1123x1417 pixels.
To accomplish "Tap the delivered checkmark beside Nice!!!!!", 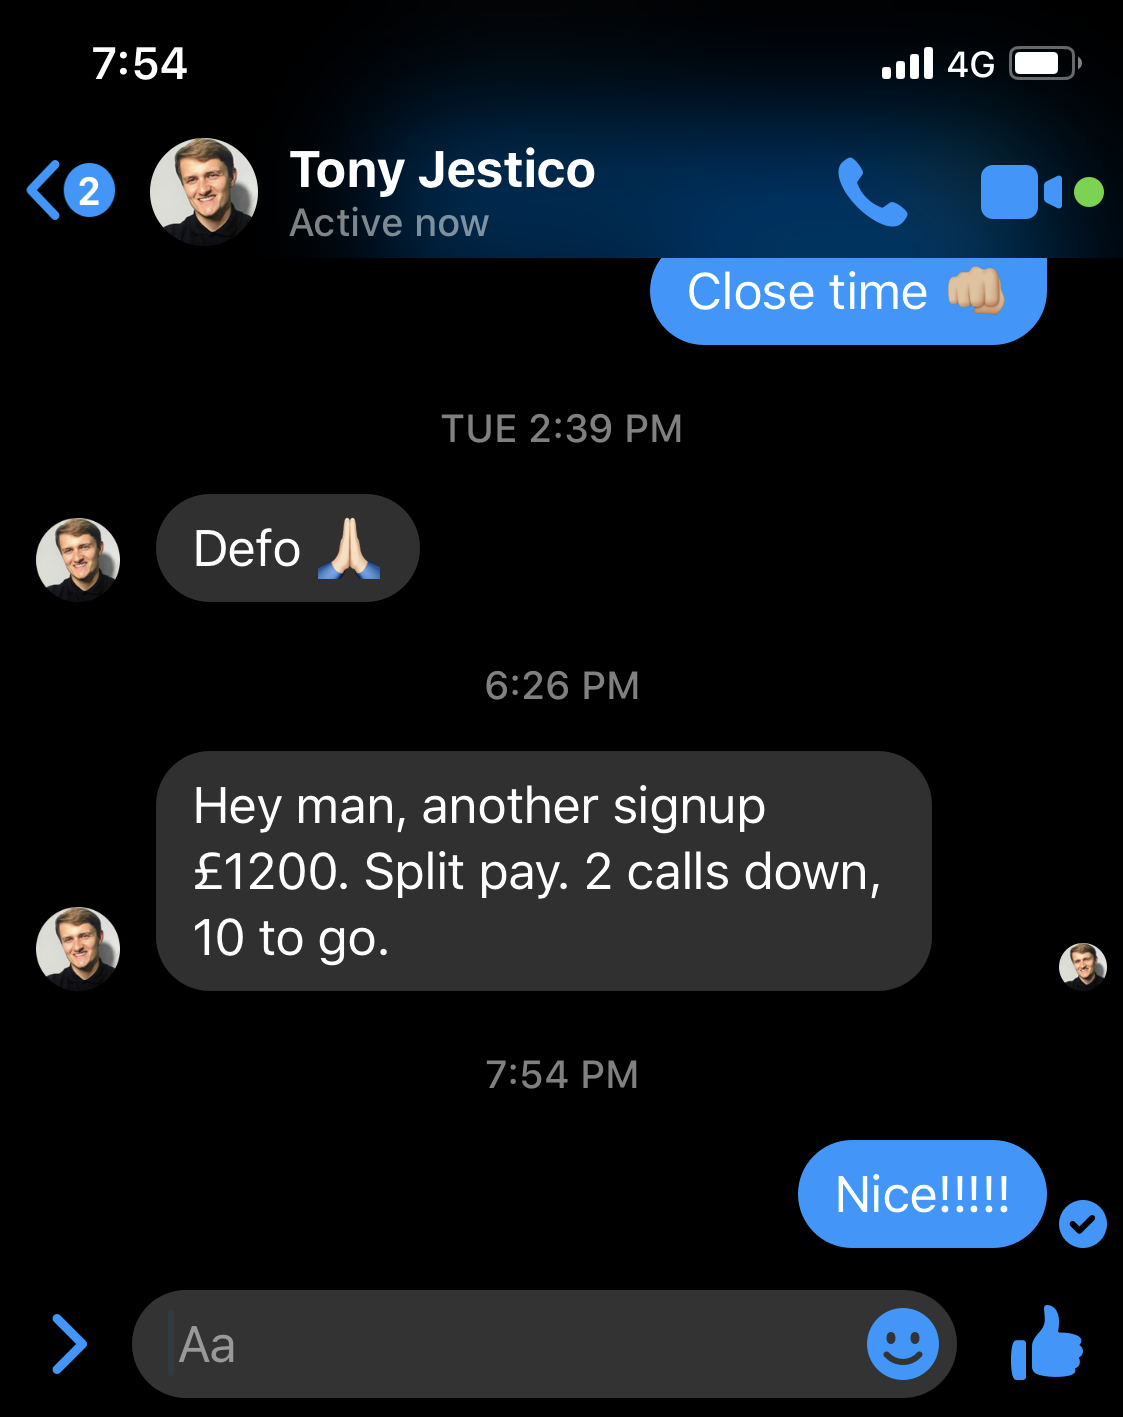I will [x=1082, y=1223].
